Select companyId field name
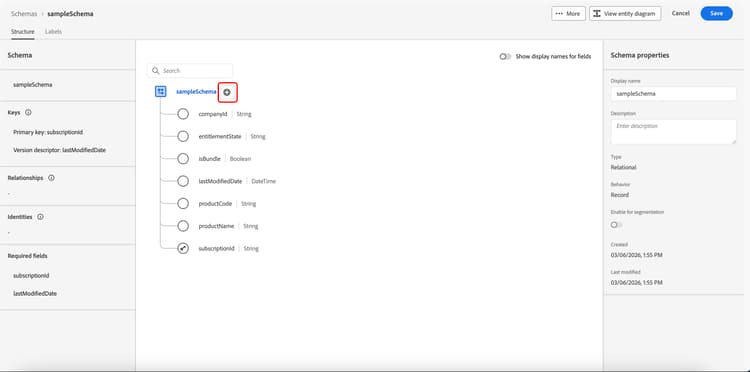This screenshot has width=750, height=372. click(x=213, y=114)
